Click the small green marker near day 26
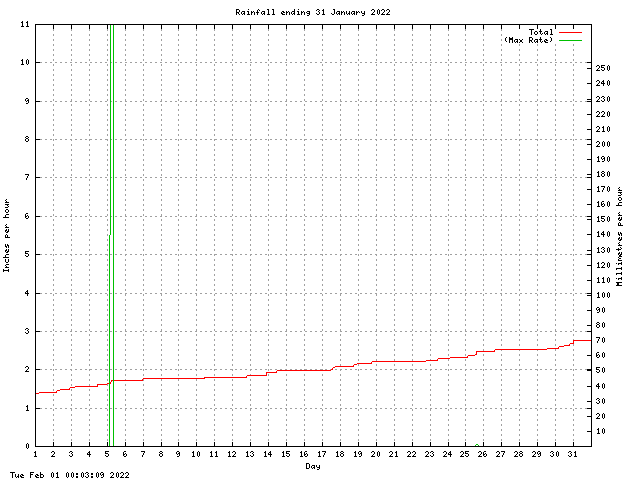This screenshot has height=480, width=640. point(477,445)
